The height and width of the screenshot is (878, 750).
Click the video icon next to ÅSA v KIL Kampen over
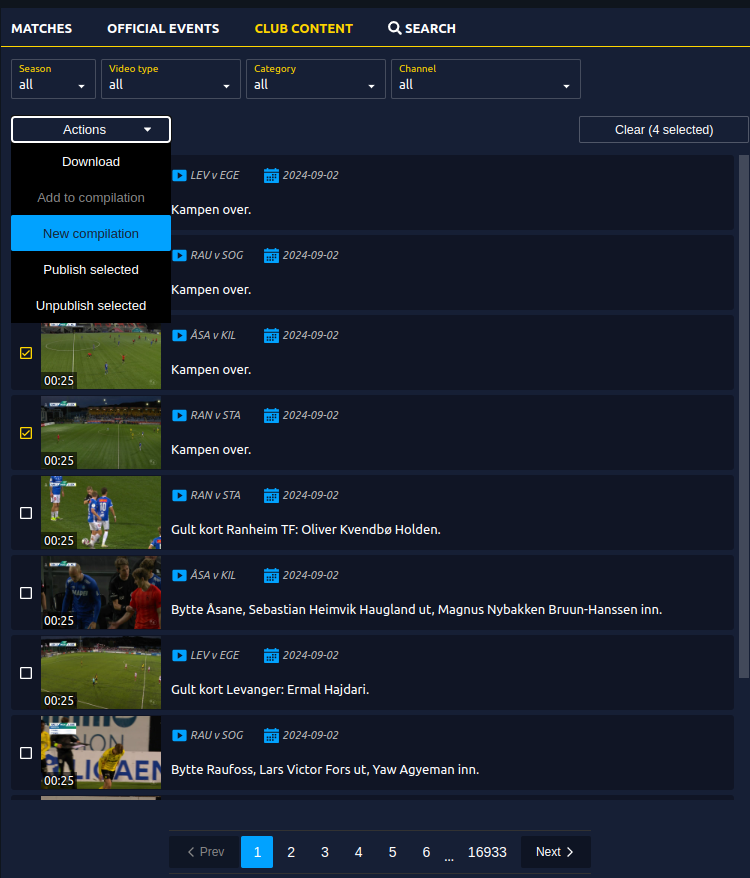coord(179,336)
